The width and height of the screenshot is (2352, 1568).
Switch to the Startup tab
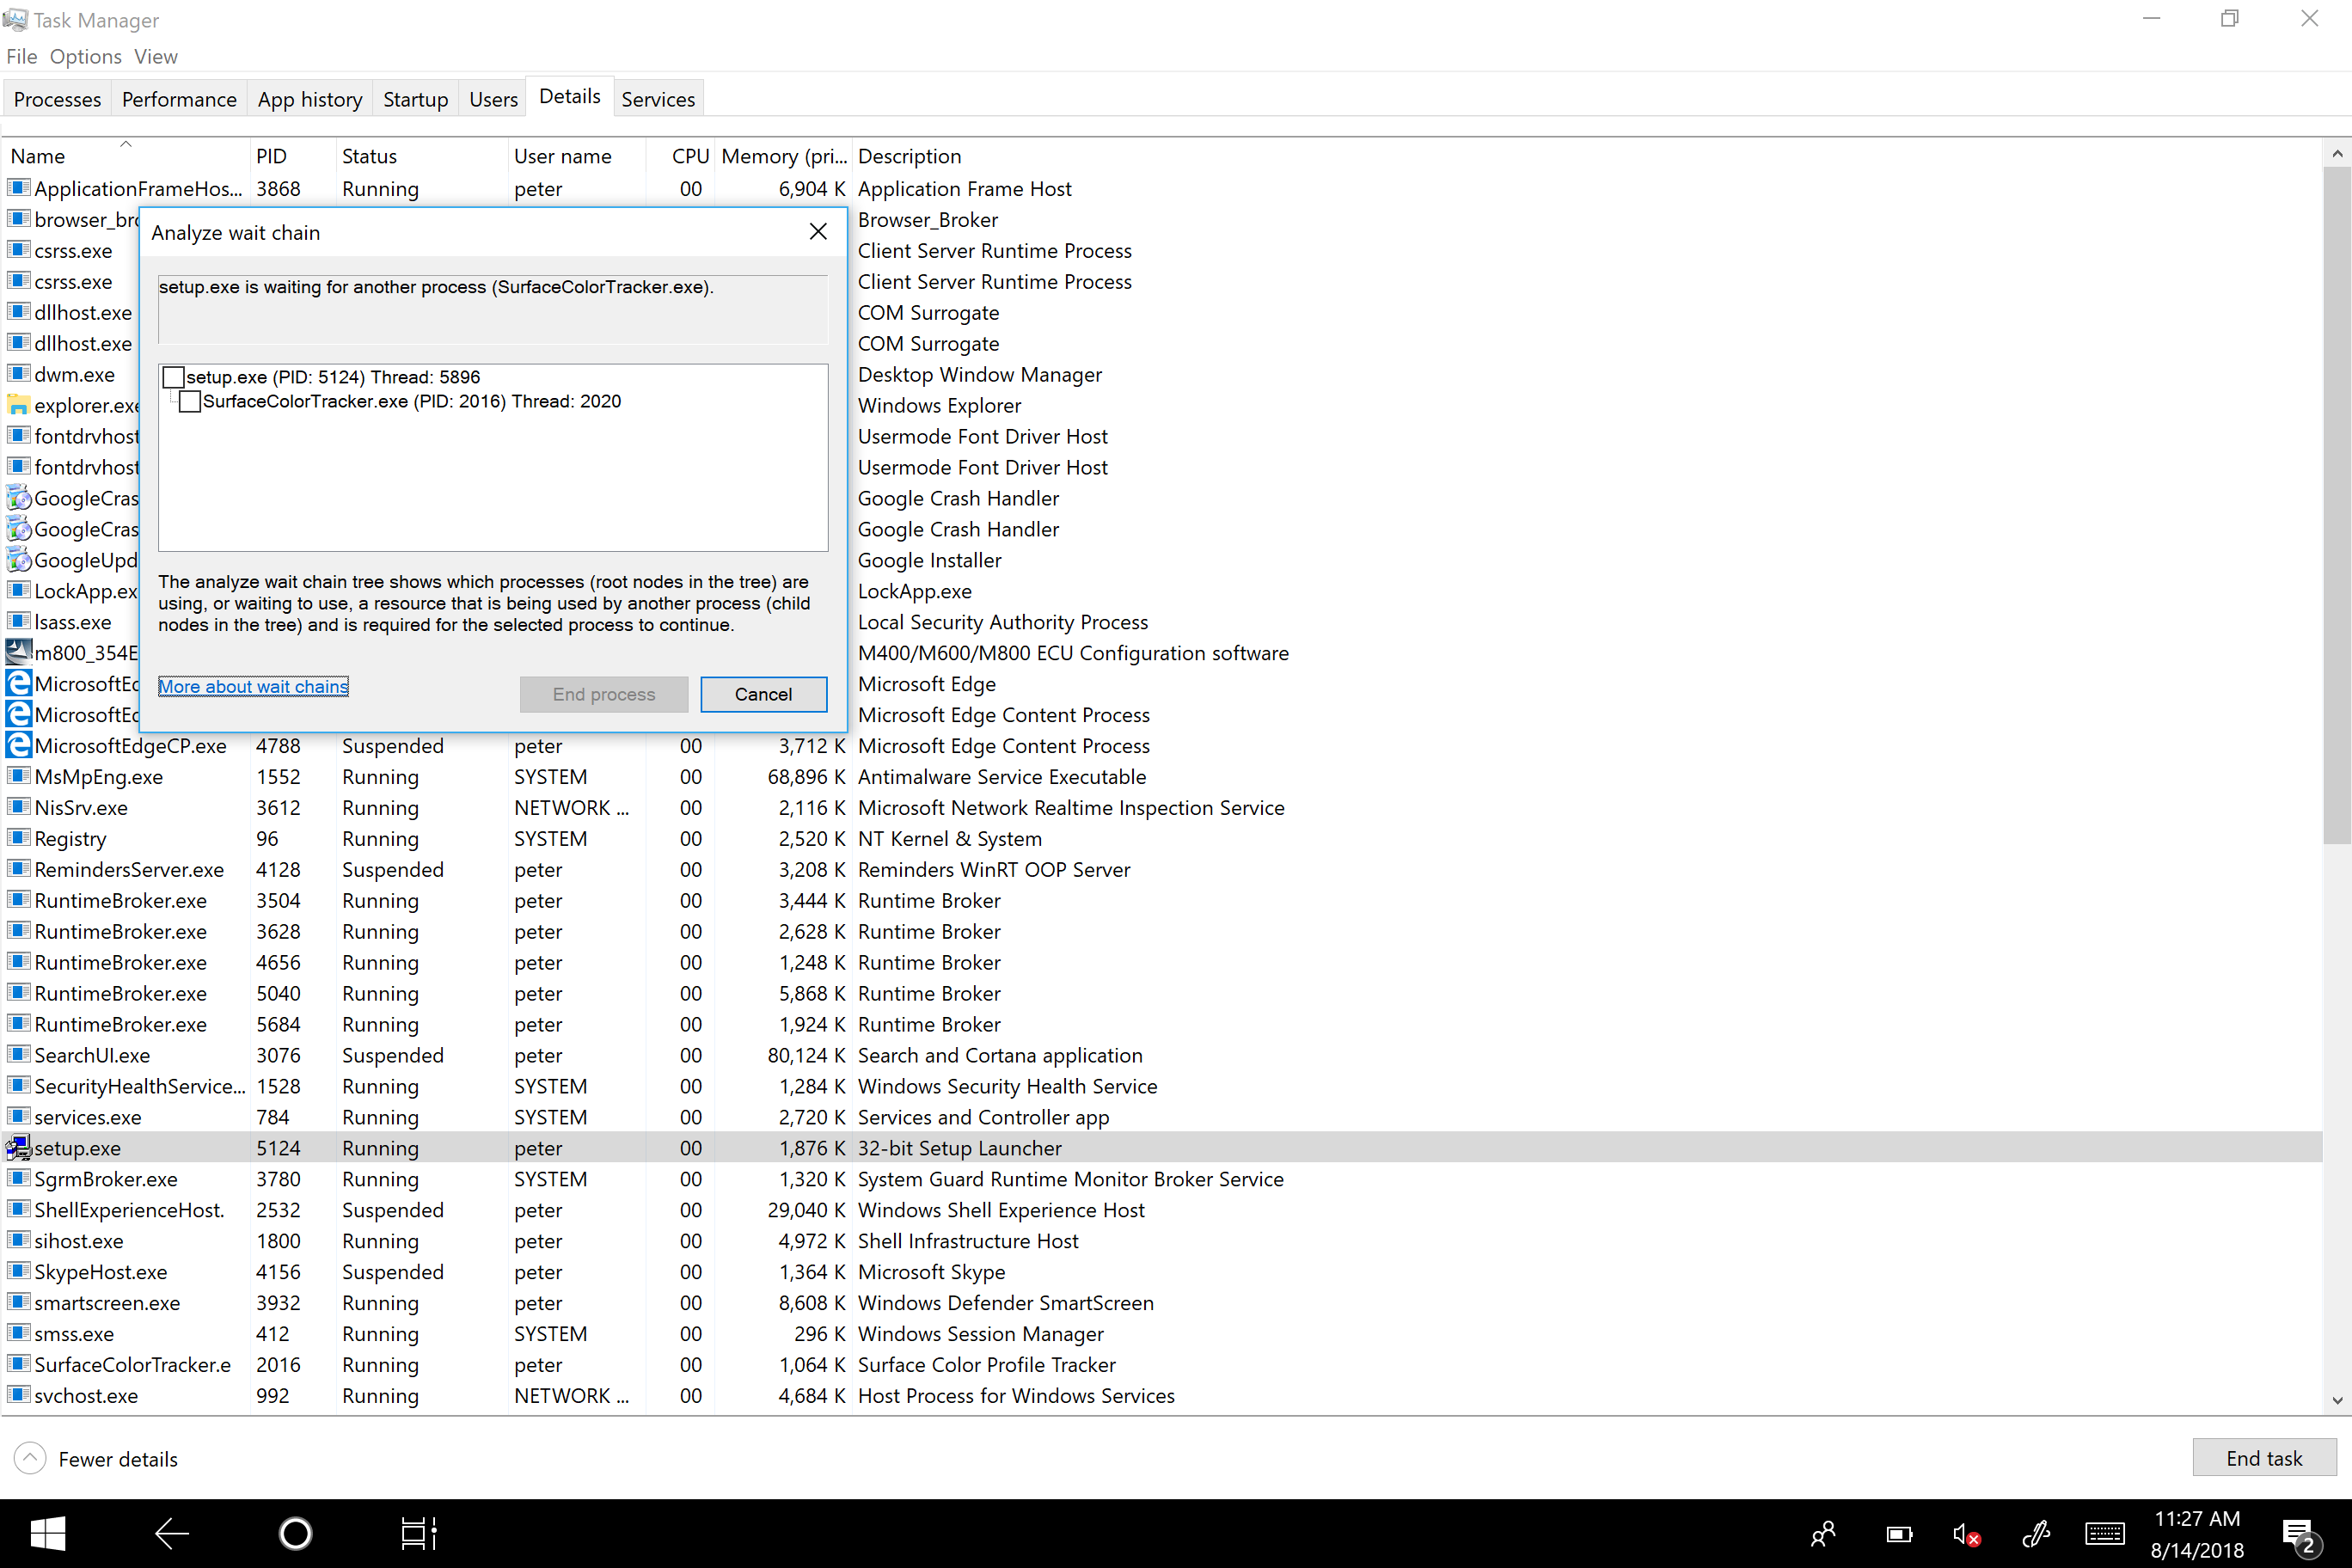tap(415, 99)
